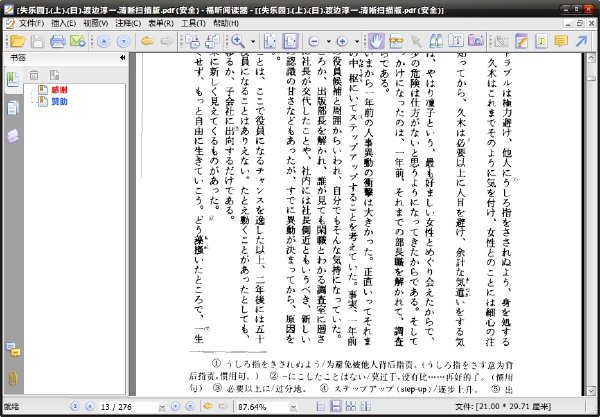Open the zoom percentage dropdown in the status bar
The image size is (600, 417).
pos(293,407)
